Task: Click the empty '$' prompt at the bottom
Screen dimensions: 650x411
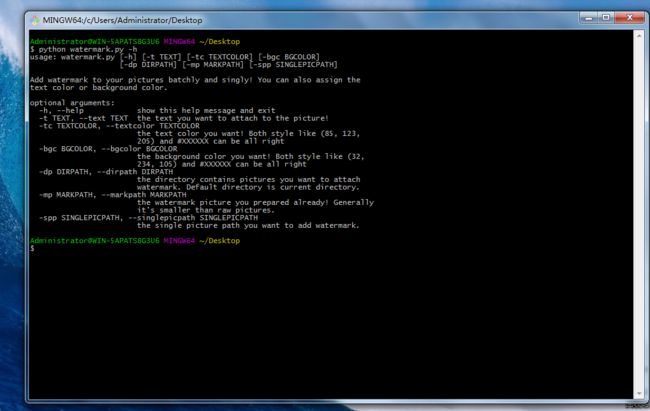Action: tap(32, 248)
